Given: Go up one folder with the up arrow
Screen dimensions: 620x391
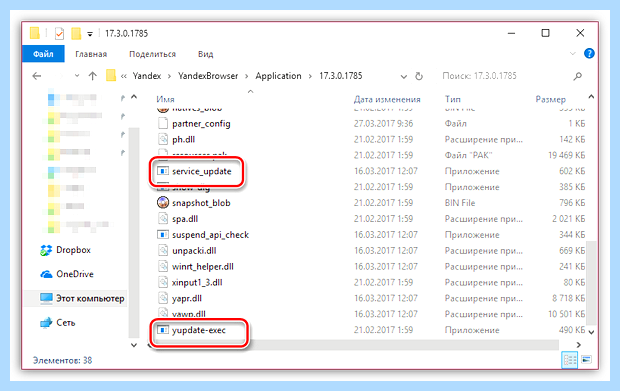Looking at the screenshot, I should click(93, 76).
